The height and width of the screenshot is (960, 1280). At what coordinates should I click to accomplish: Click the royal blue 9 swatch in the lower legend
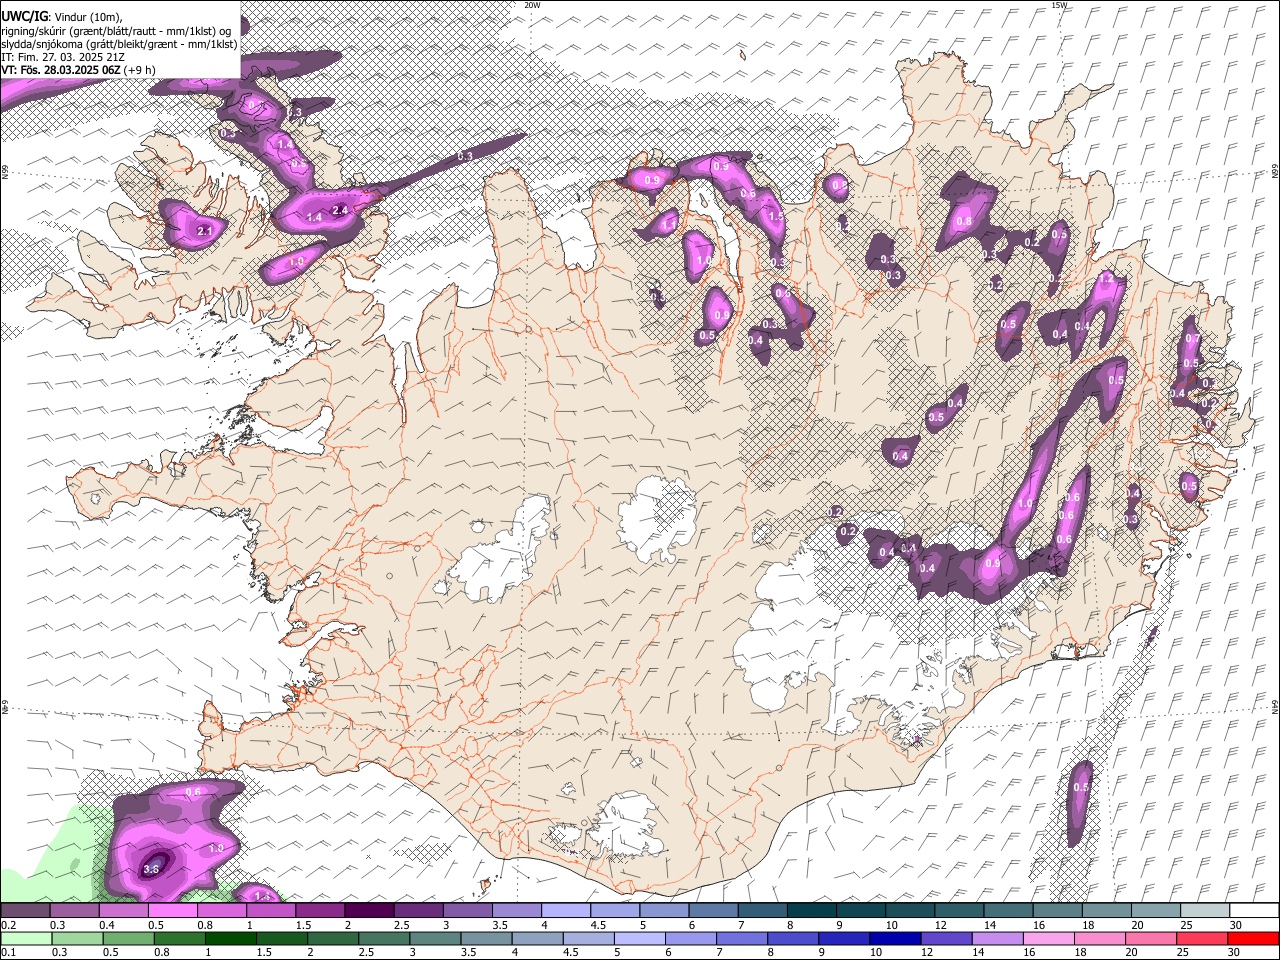tap(843, 938)
